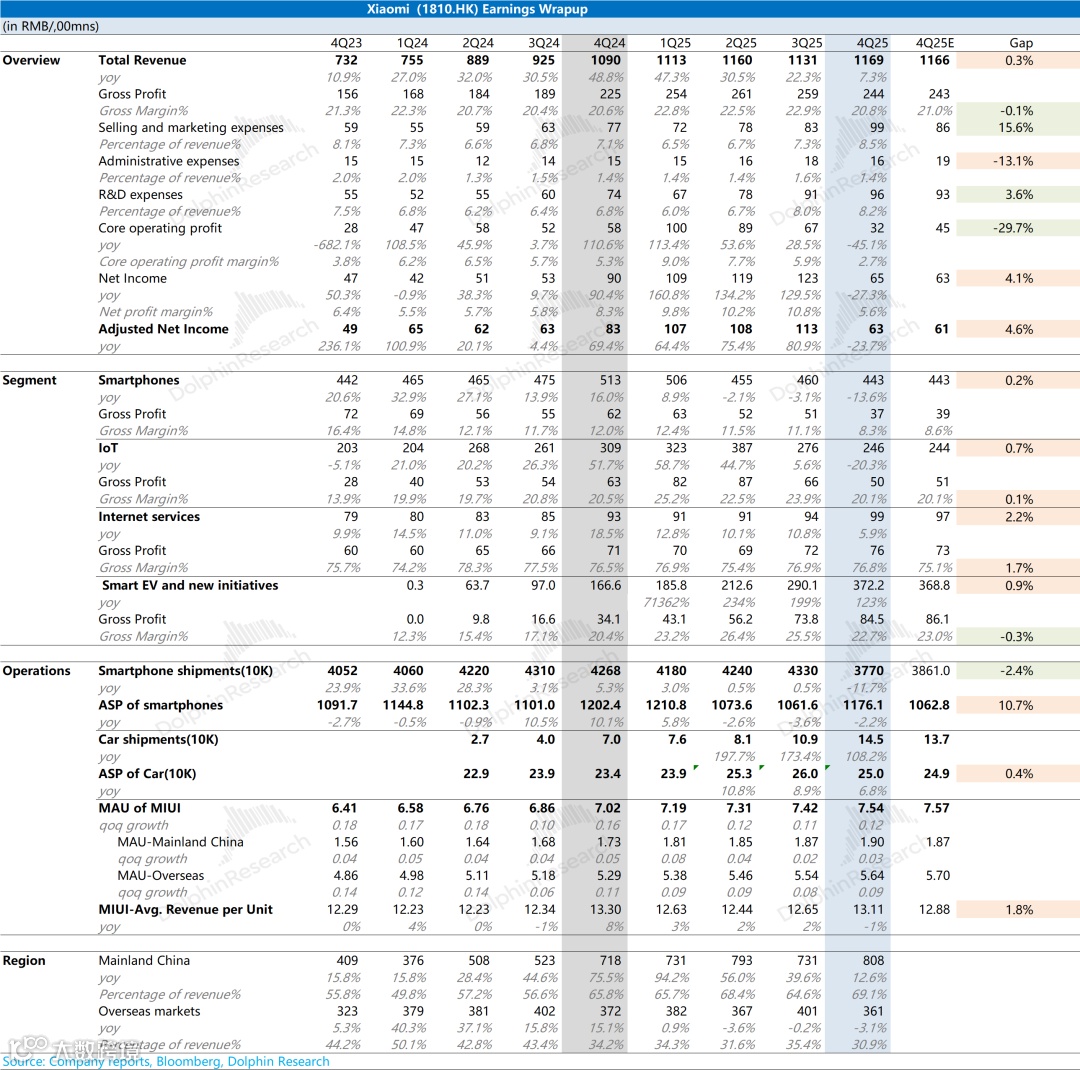Click the smartphone shipments 4Q25 value 3770

[x=869, y=671]
